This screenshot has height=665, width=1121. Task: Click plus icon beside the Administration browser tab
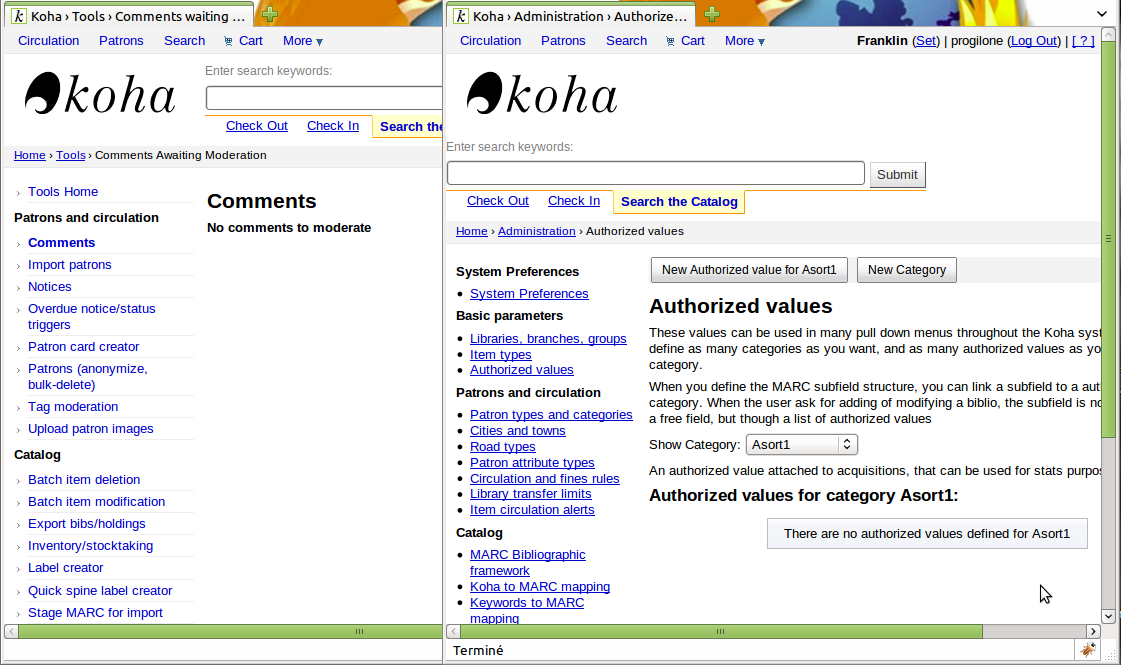click(x=711, y=15)
